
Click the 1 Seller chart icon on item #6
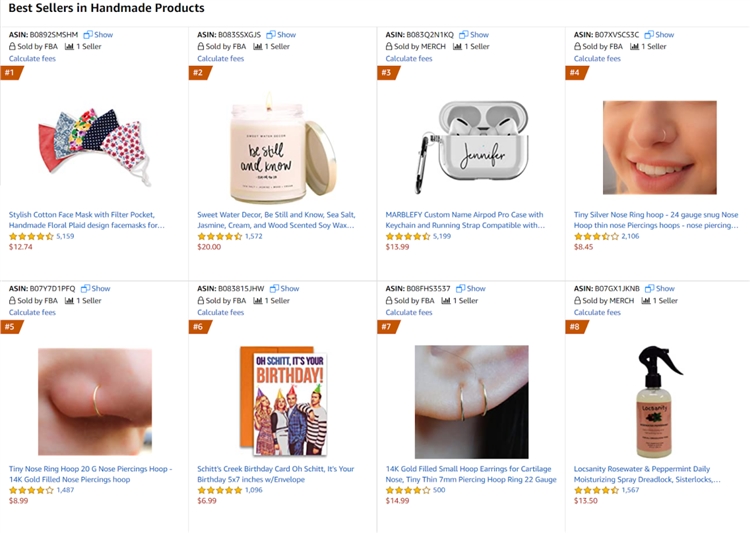(258, 300)
